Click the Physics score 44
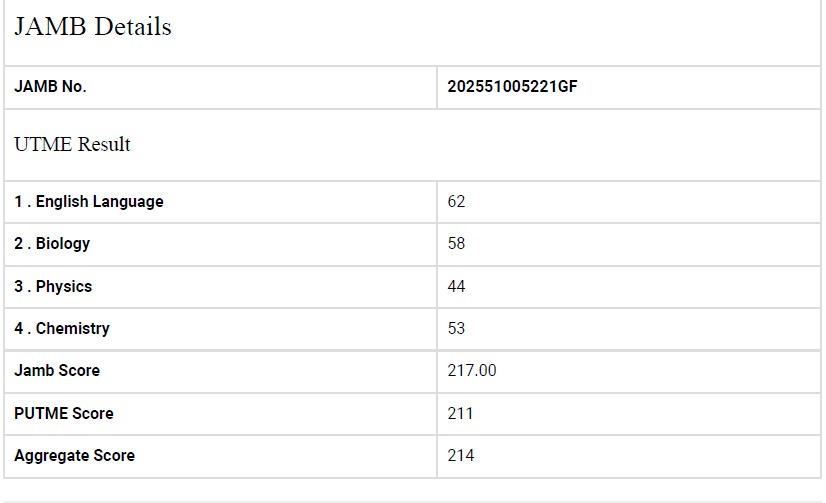Screen dimensions: 826x503 coord(457,287)
